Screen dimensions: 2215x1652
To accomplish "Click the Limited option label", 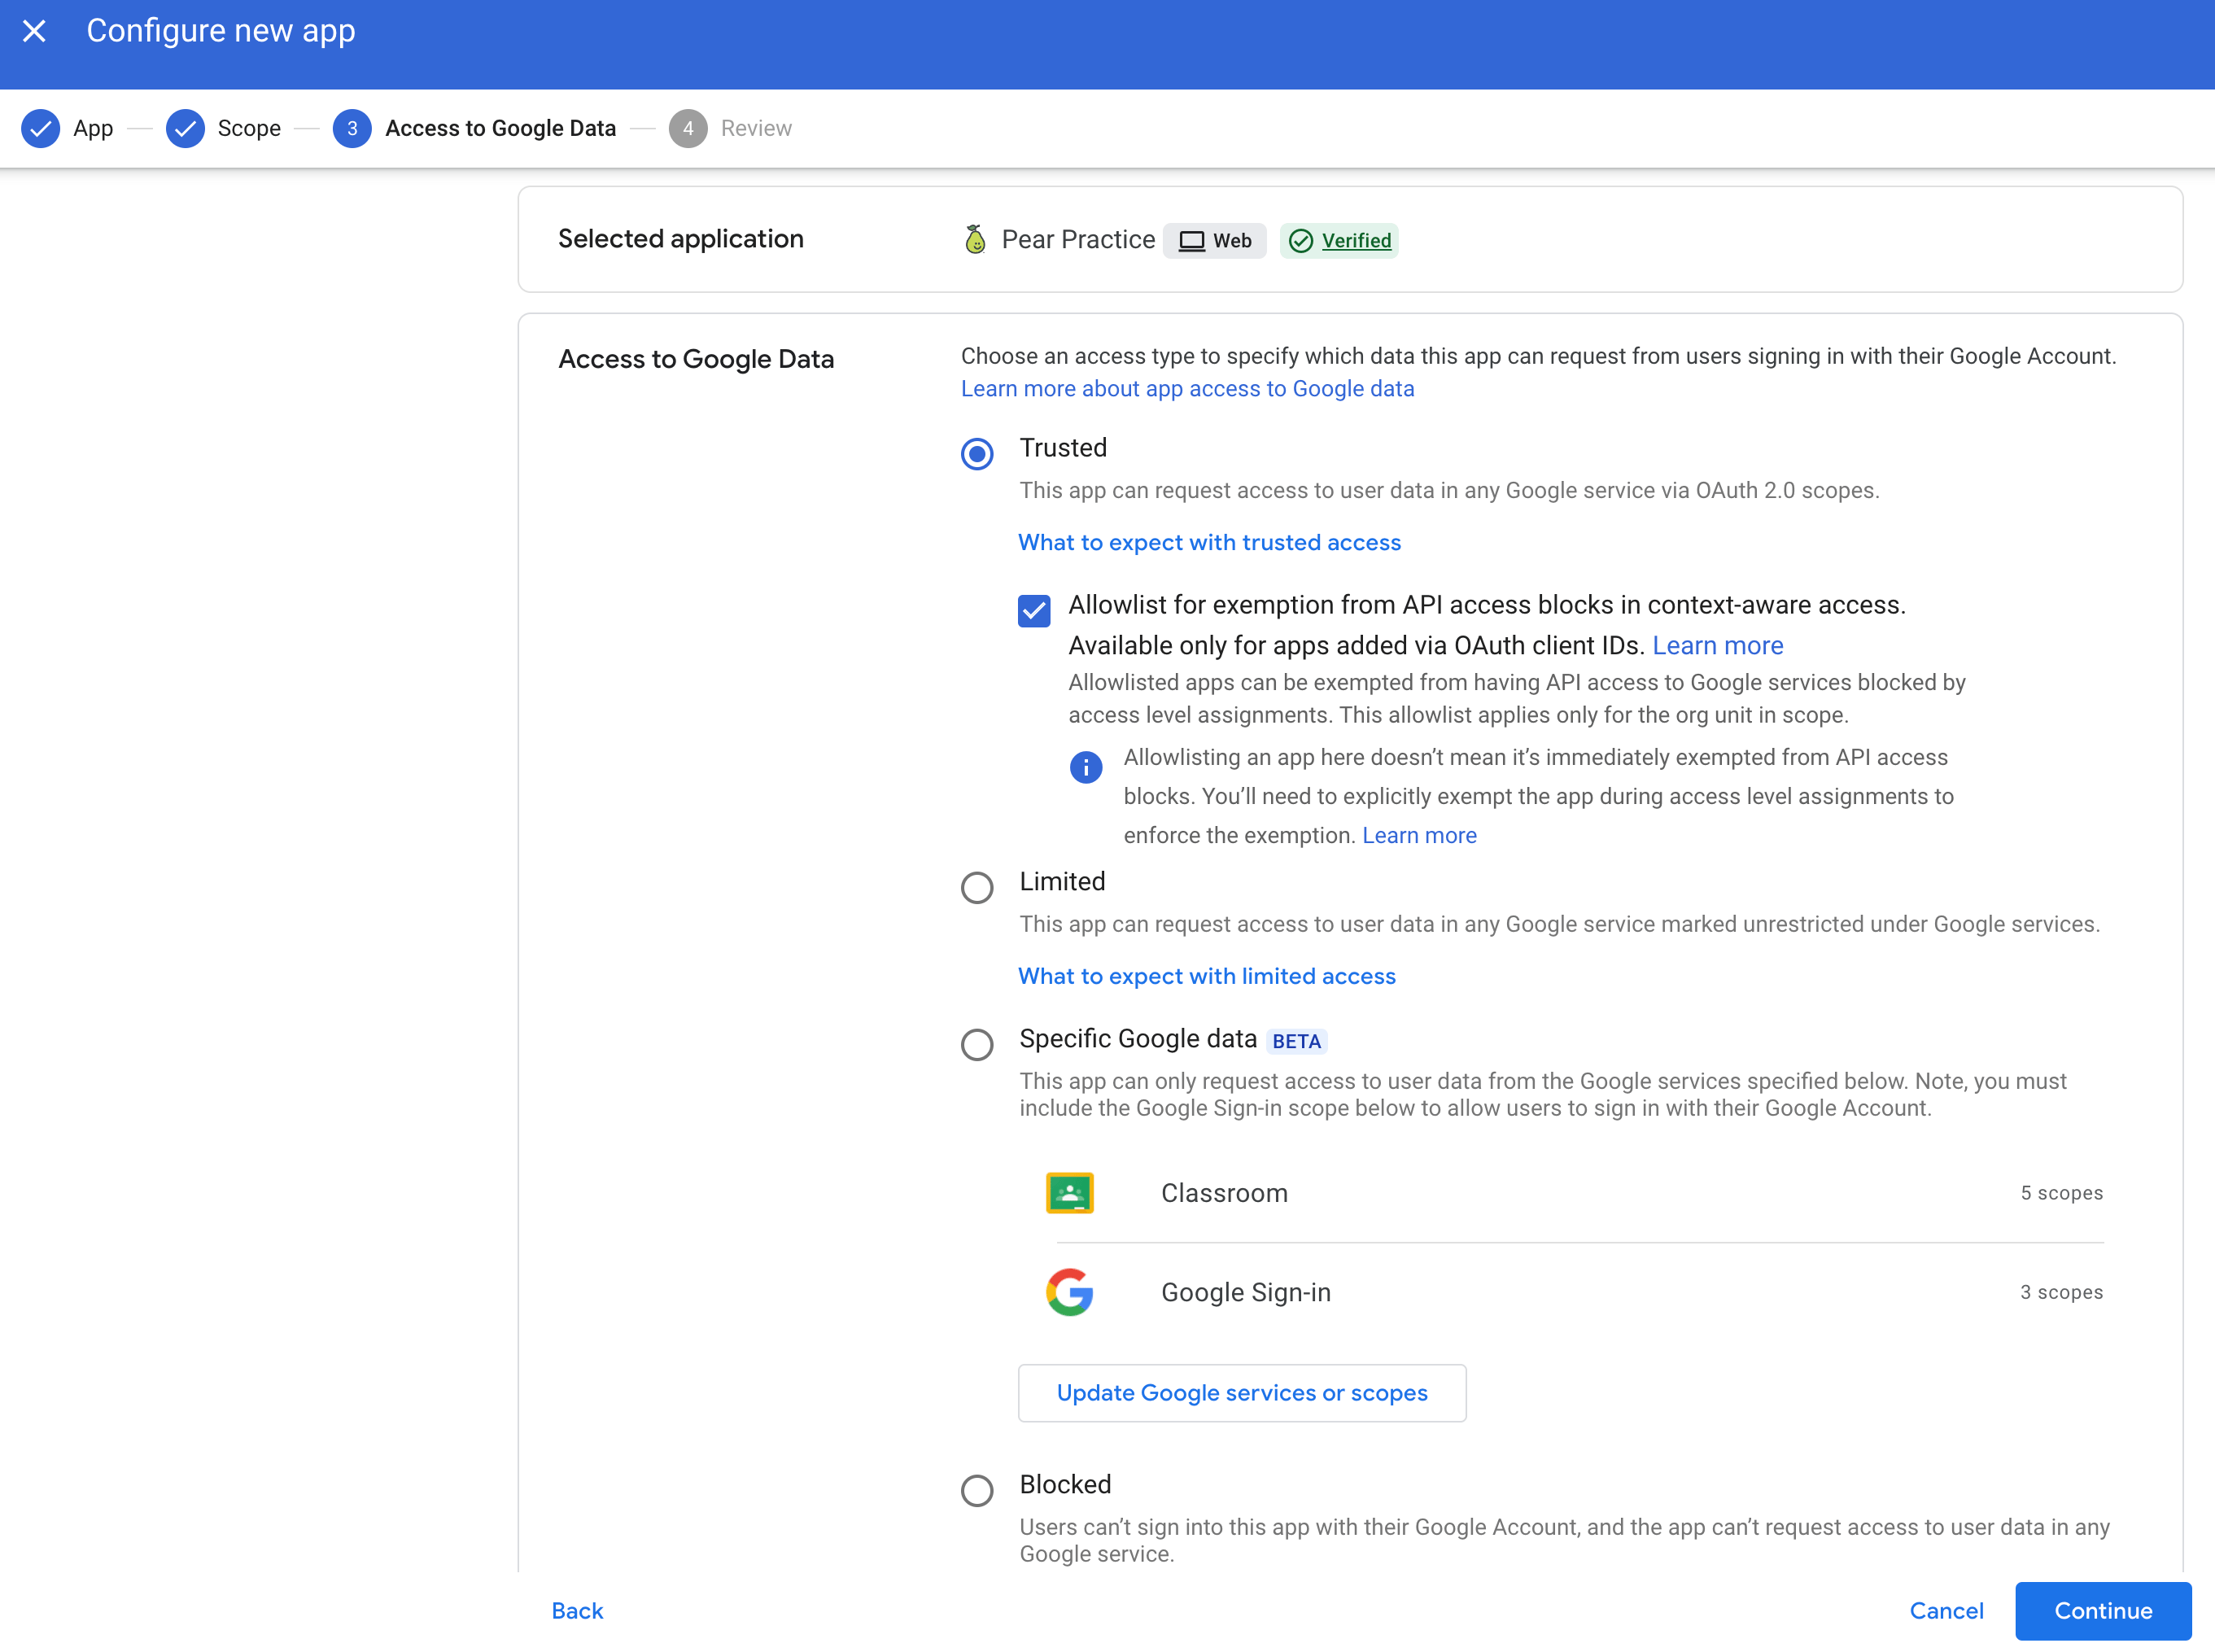I will [x=1062, y=881].
